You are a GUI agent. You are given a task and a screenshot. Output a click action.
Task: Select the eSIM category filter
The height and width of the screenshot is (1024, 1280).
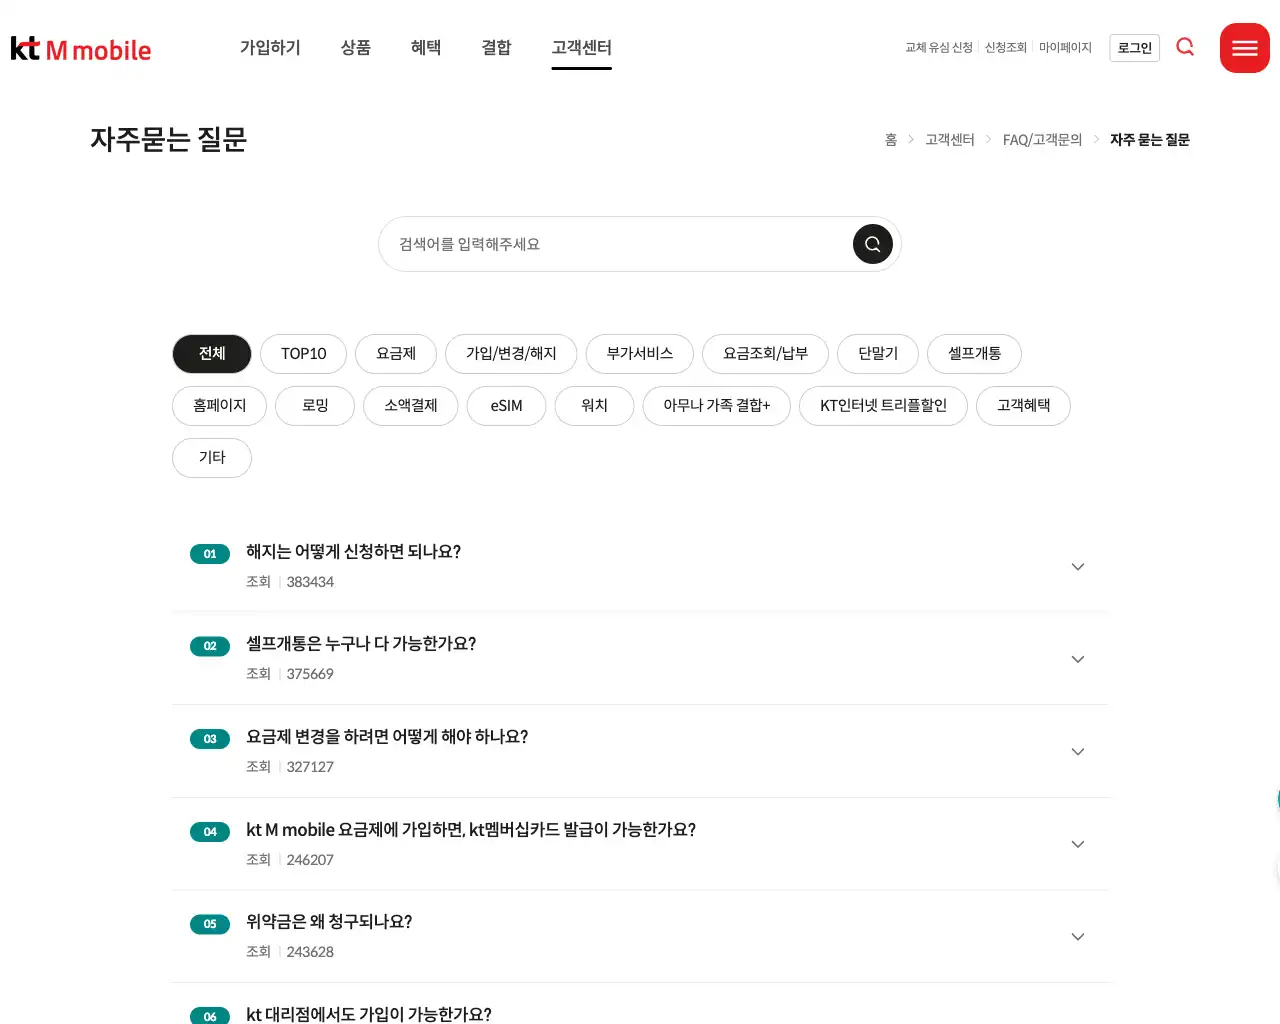(x=506, y=406)
